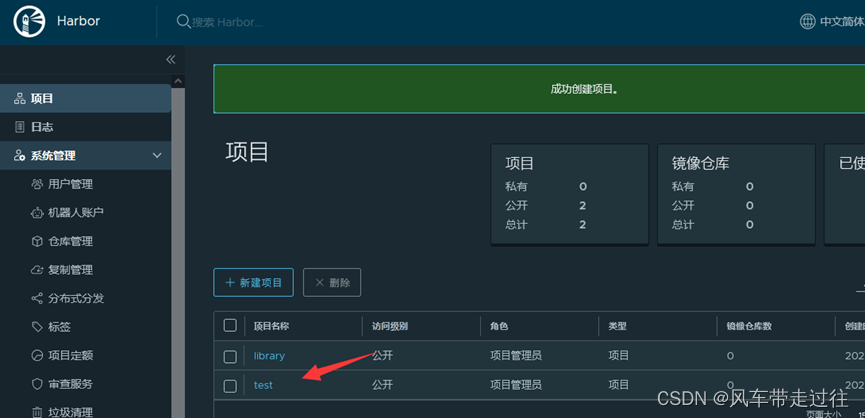865x418 pixels.
Task: Click the 项目 page heading
Action: click(247, 152)
